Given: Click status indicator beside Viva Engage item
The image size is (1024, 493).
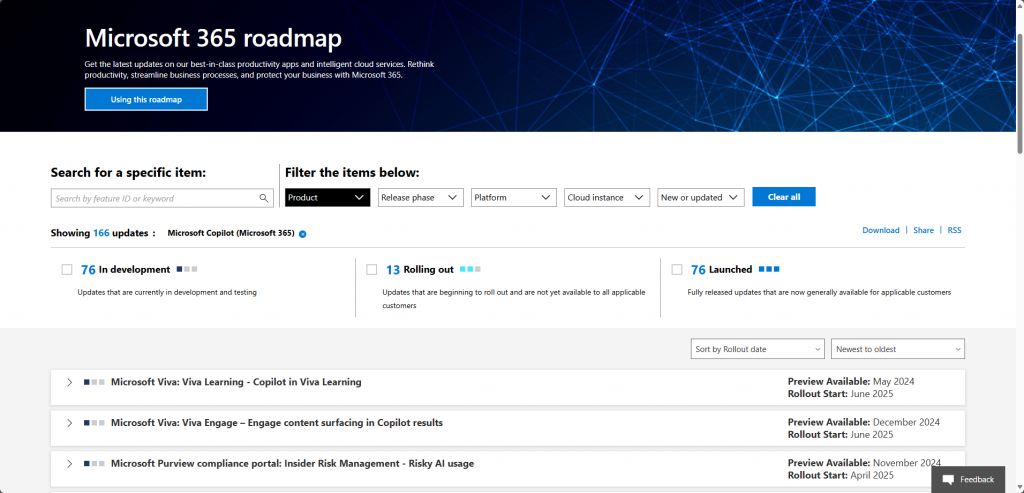Looking at the screenshot, I should point(94,423).
